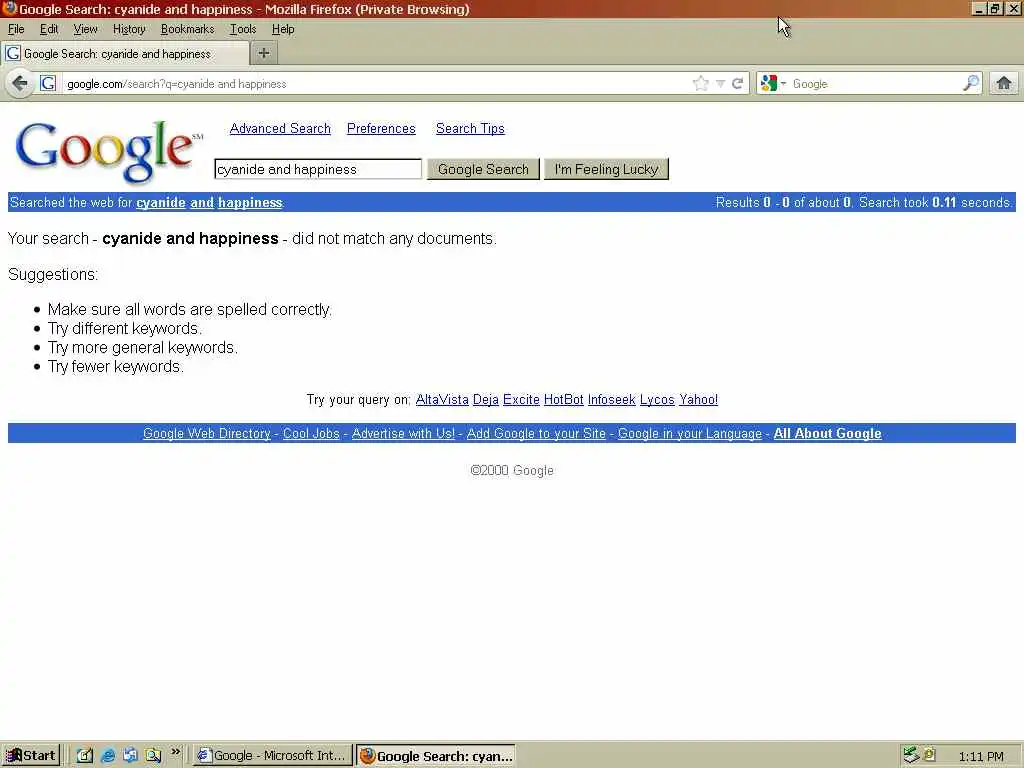Click the Outlook Express quick launch icon
1024x768 pixels.
click(x=130, y=756)
